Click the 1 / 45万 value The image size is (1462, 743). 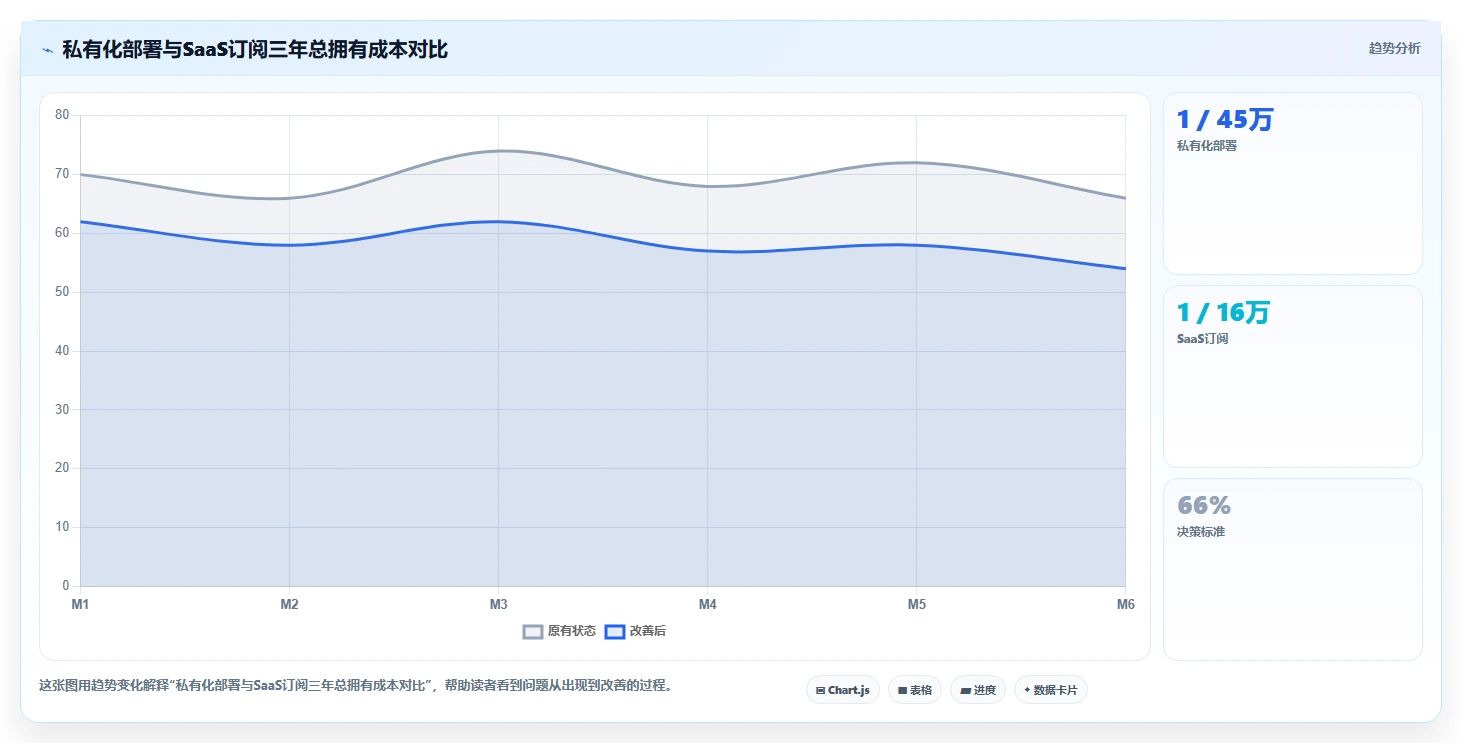[1225, 120]
